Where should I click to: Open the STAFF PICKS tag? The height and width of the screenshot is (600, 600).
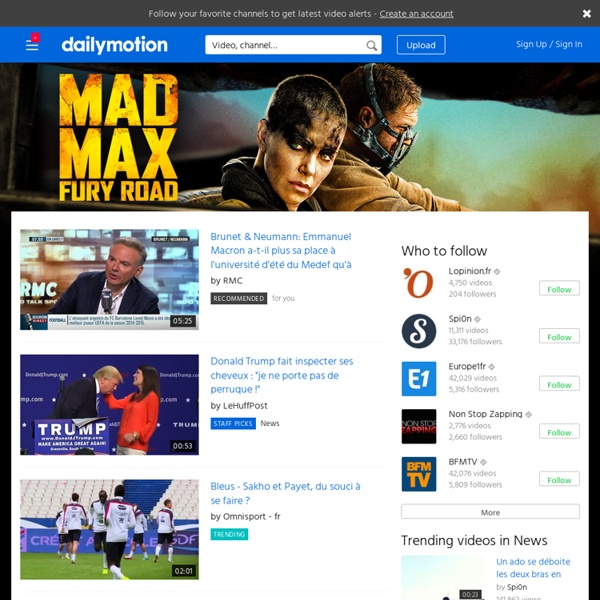pos(233,424)
